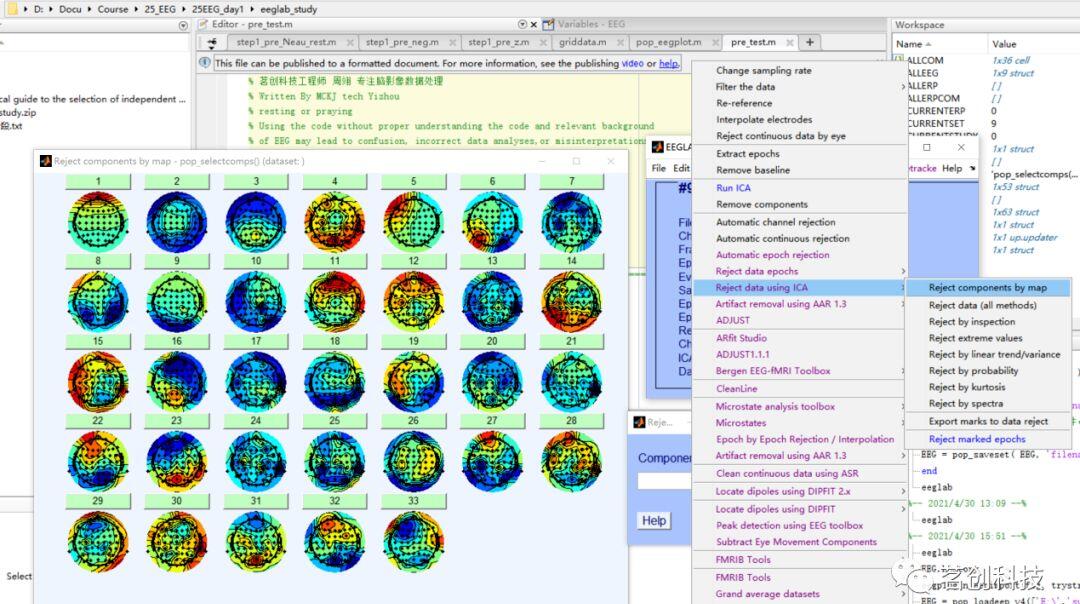The height and width of the screenshot is (604, 1080).
Task: Open File menu in EEGLAB window
Action: 658,168
